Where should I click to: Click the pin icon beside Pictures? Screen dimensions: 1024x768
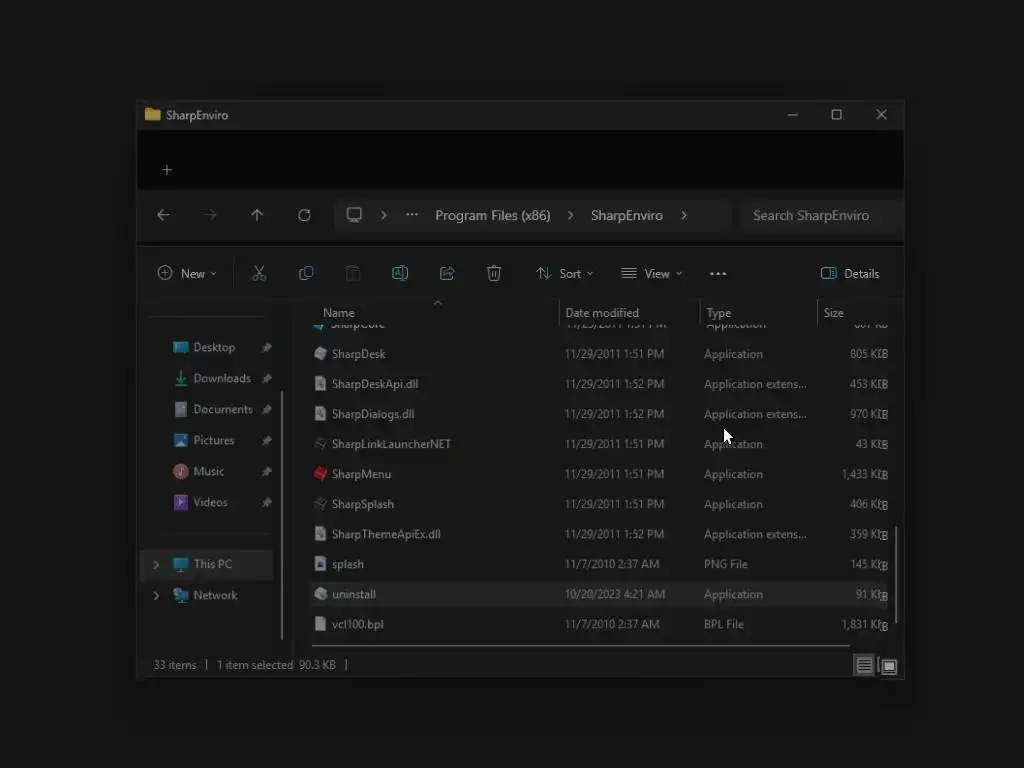(x=266, y=441)
